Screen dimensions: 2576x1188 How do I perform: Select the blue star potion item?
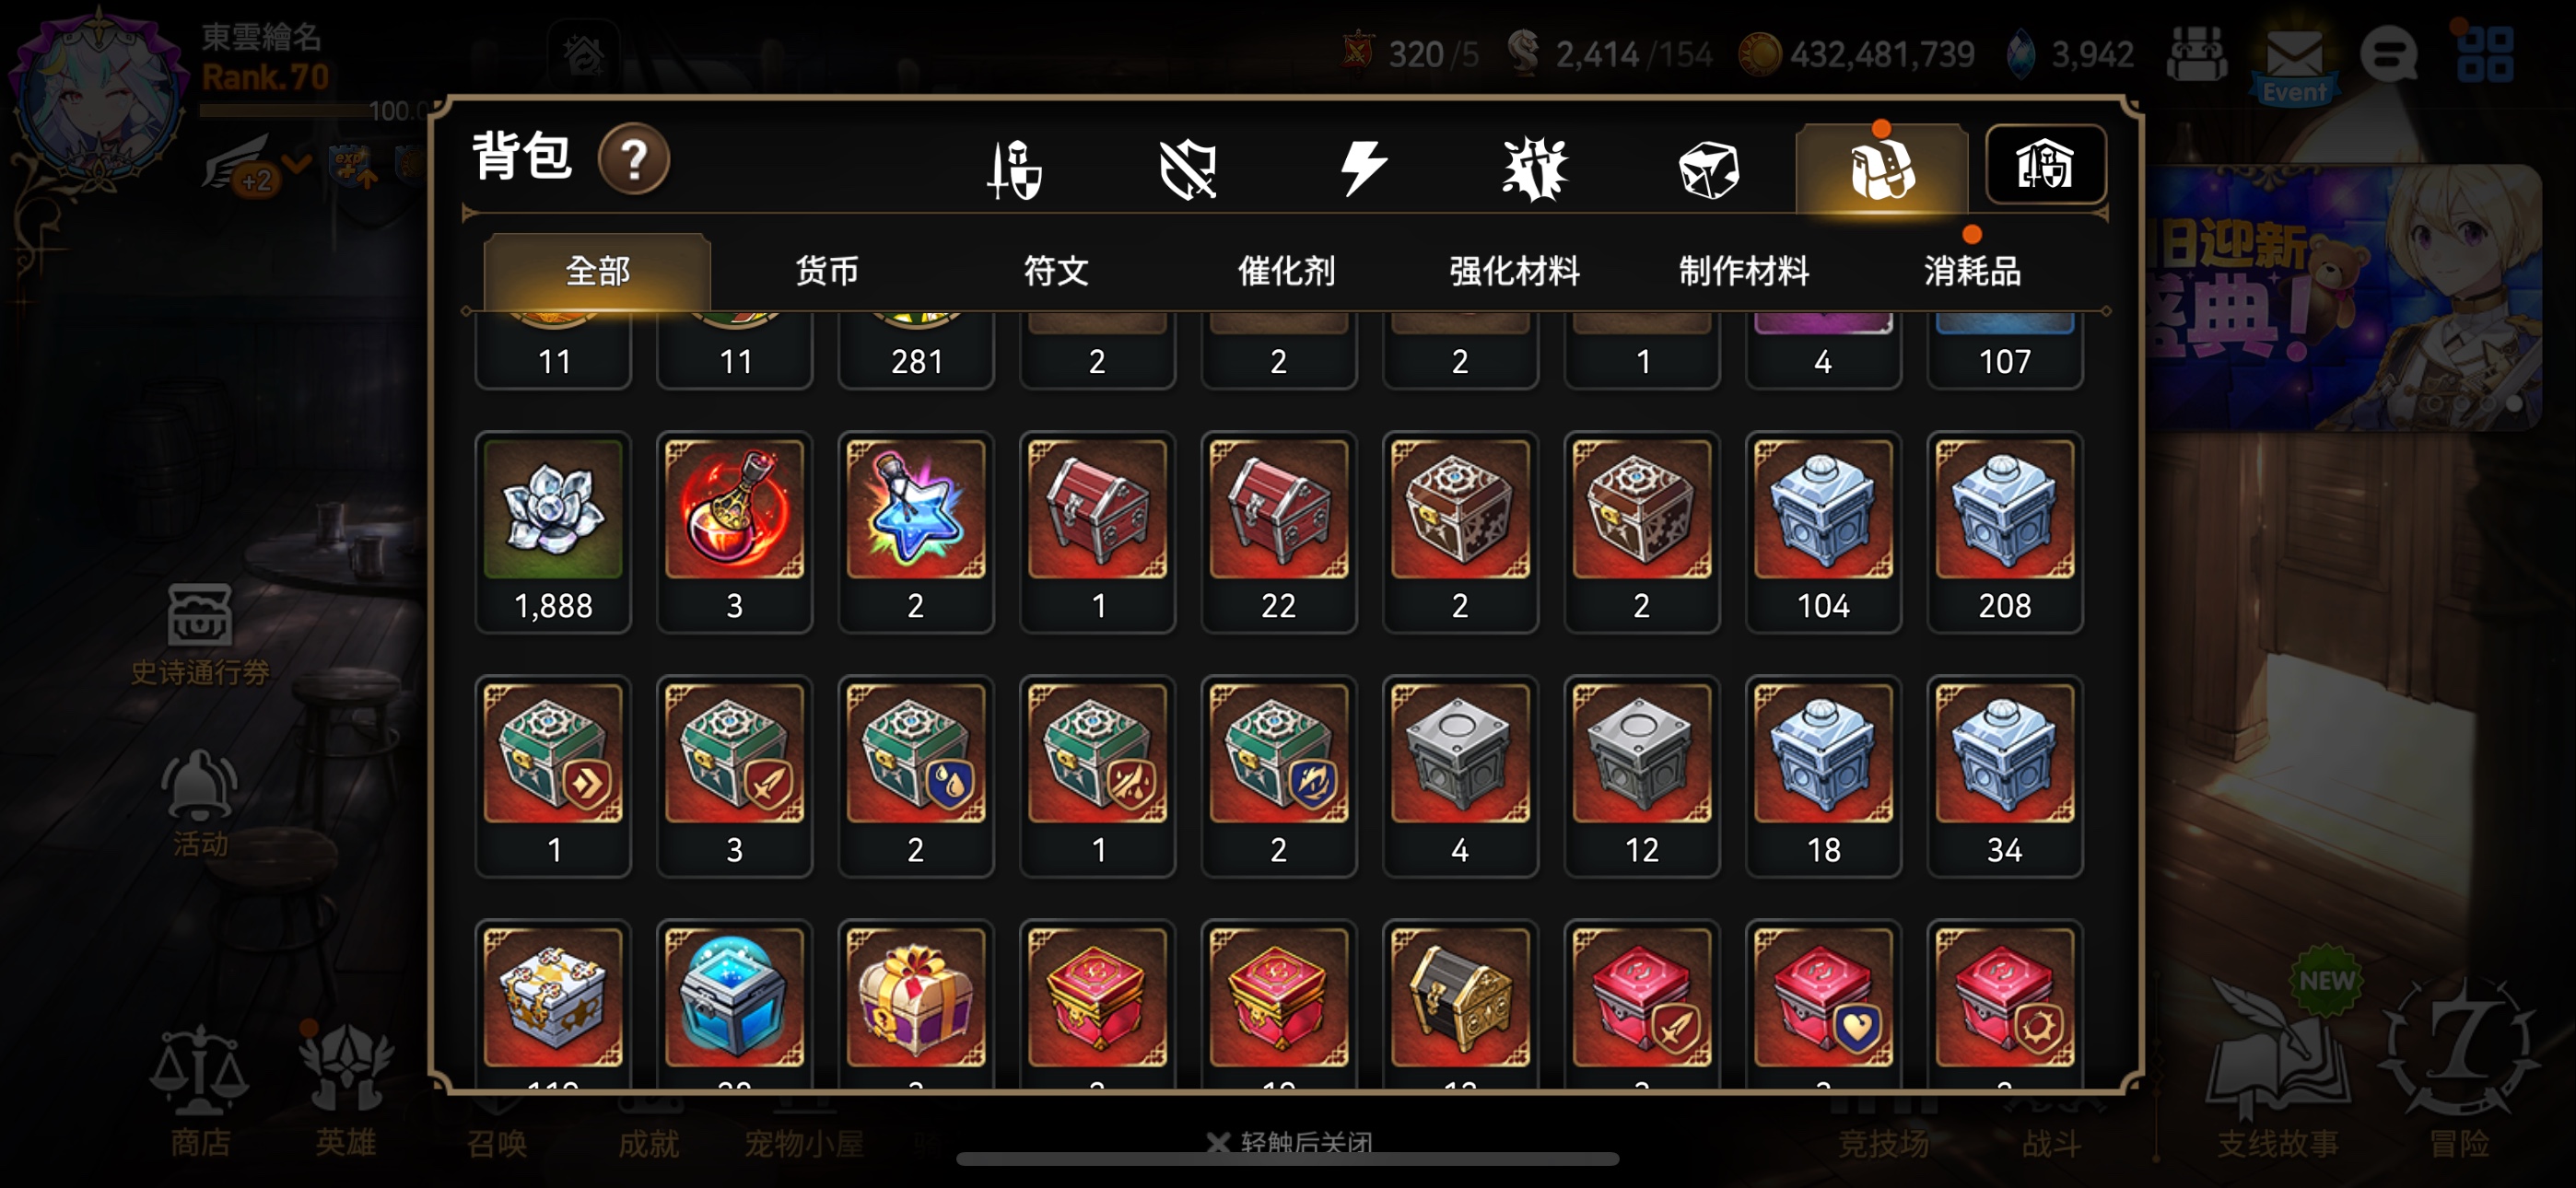(916, 532)
